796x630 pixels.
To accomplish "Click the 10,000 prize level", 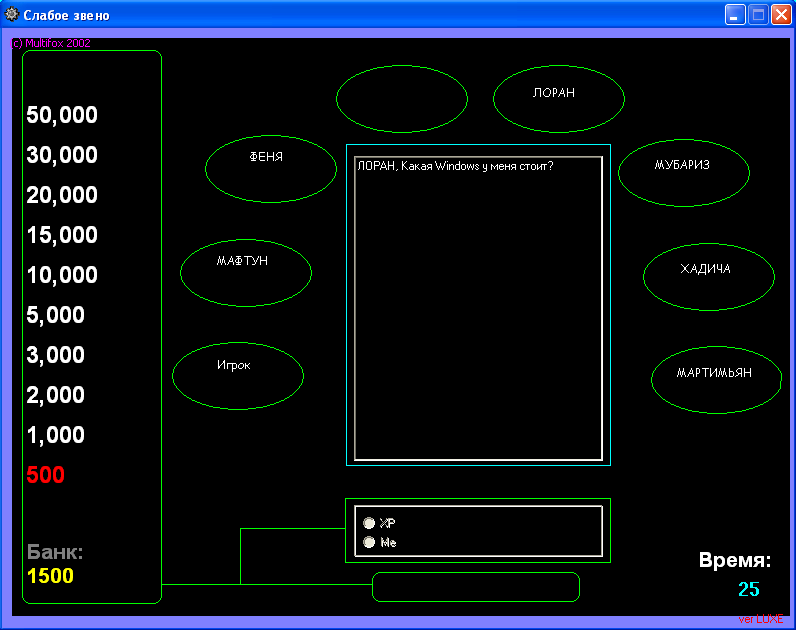I will tap(62, 275).
